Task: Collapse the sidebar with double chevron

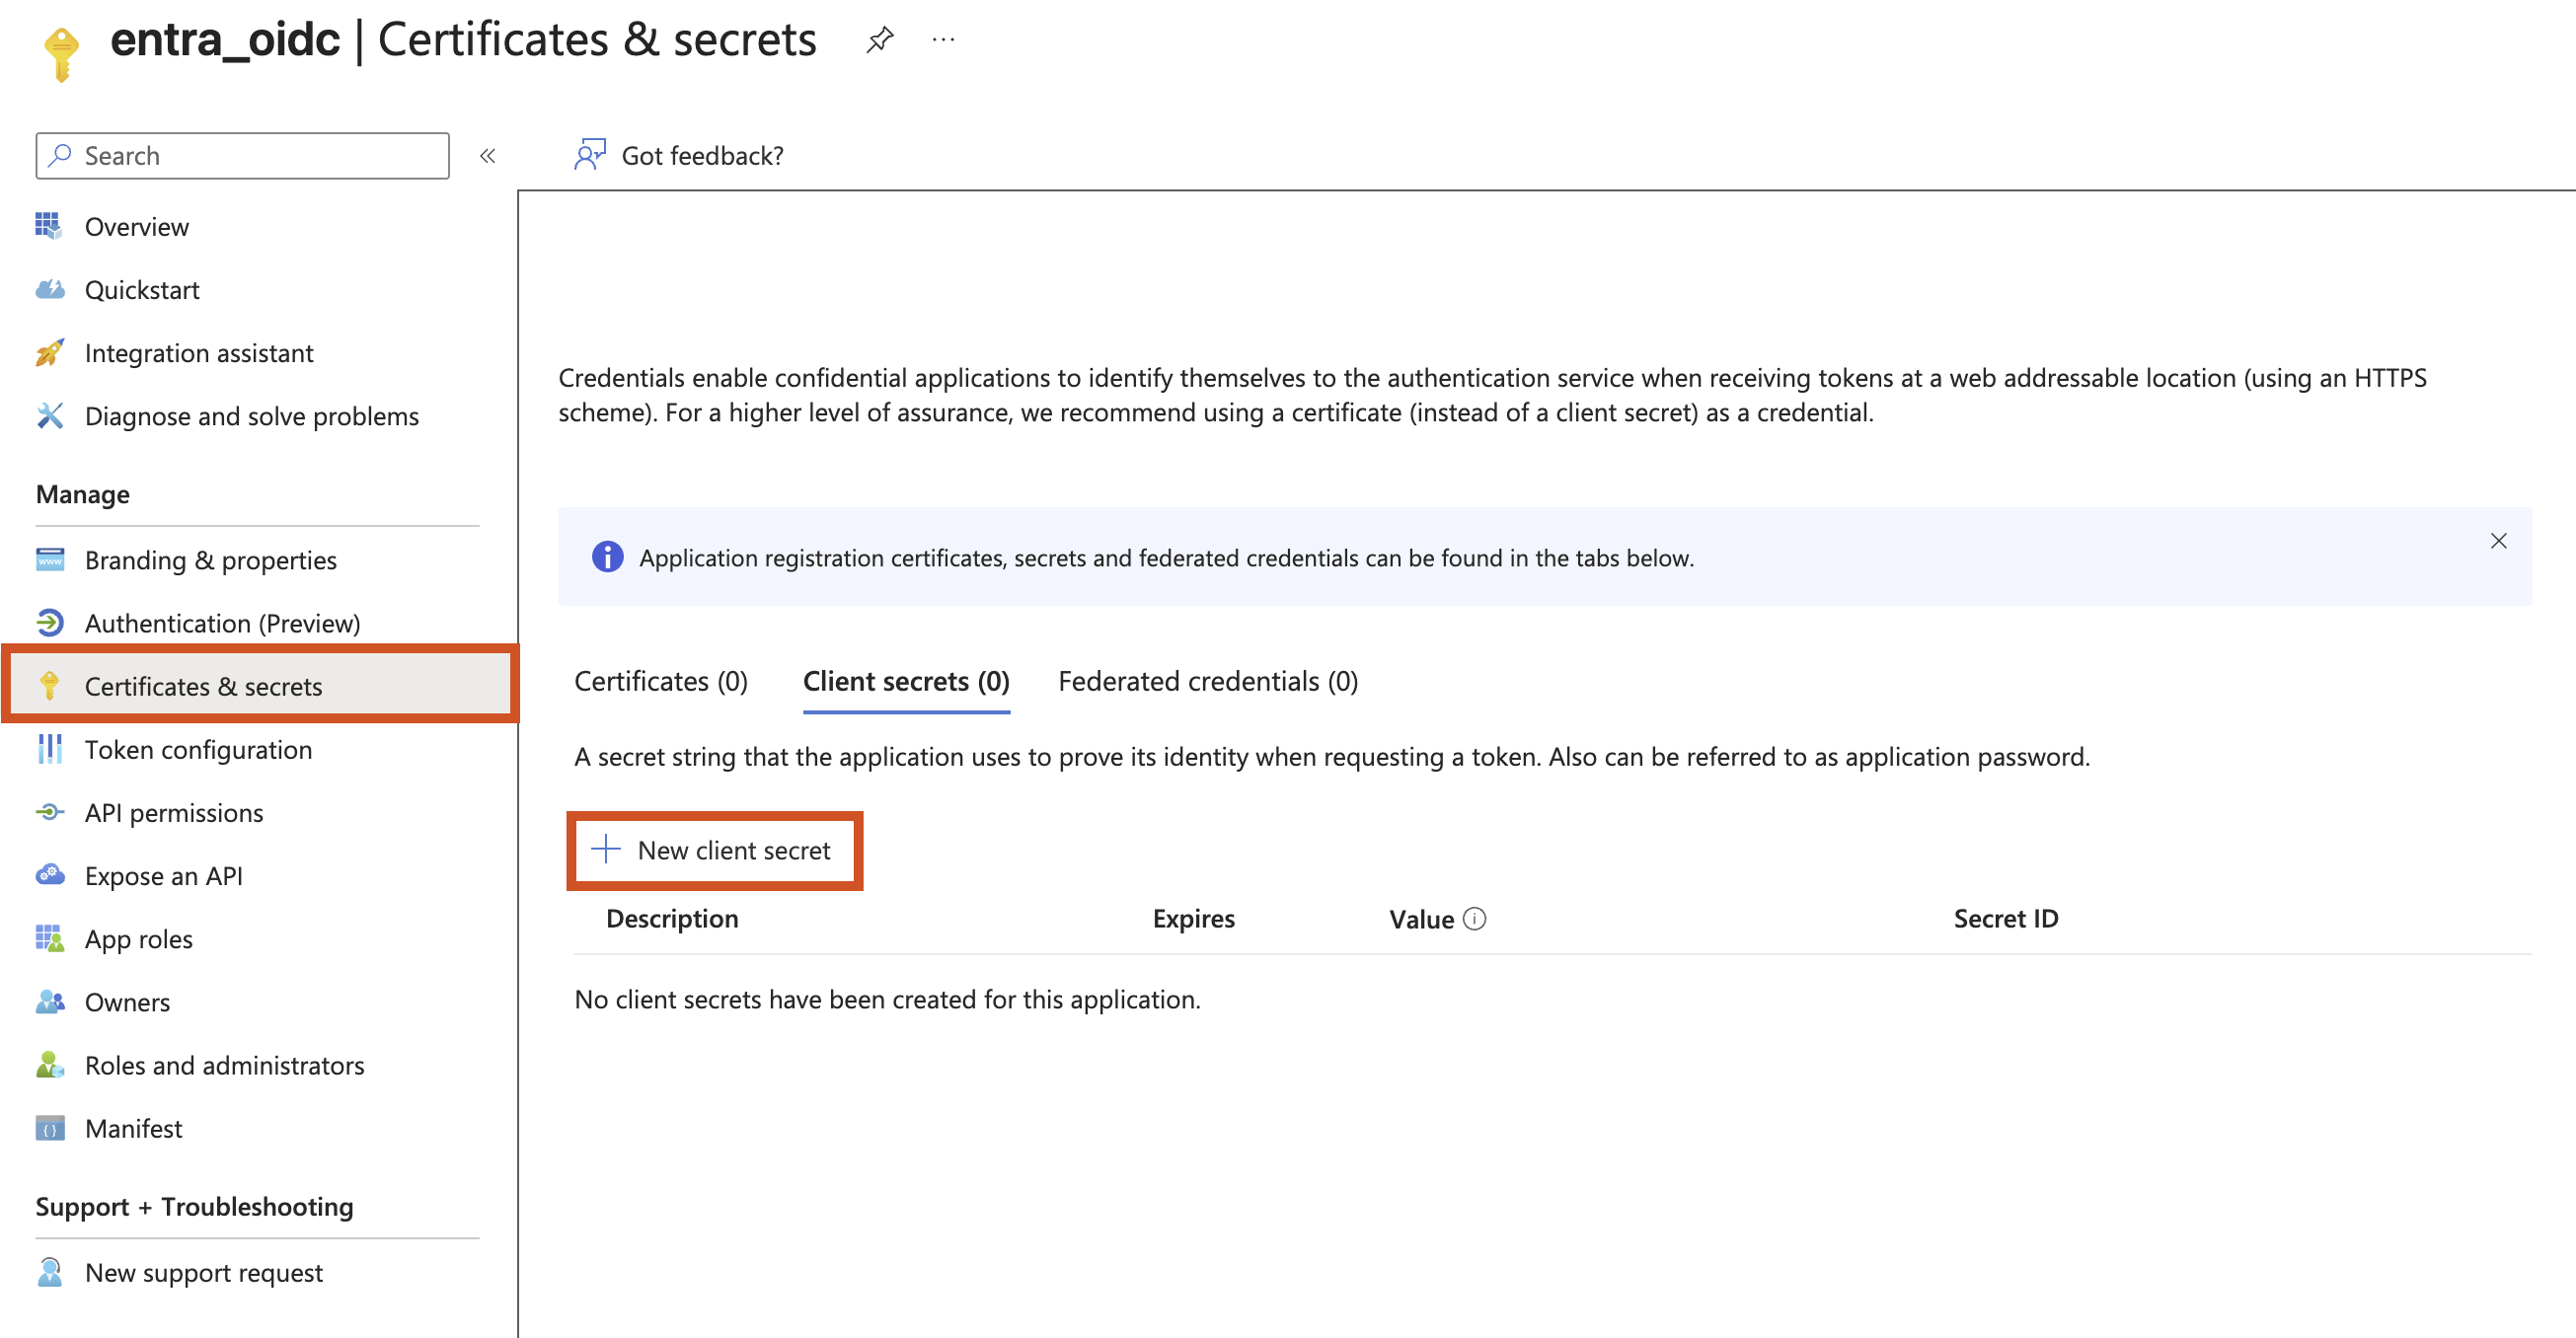Action: (x=488, y=156)
